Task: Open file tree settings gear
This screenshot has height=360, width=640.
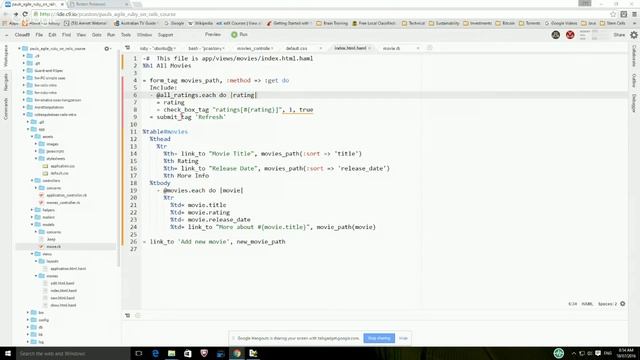Action: 107,49
